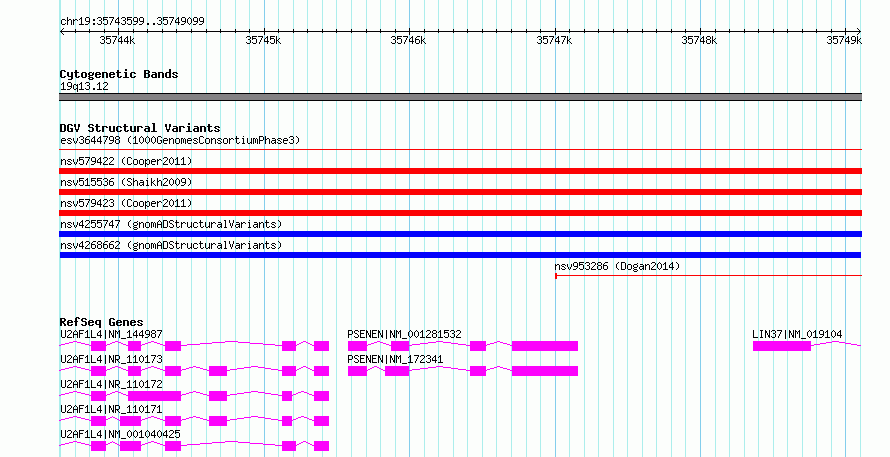890x457 pixels.
Task: Click the 19q13.12 band label
Action: 84,86
